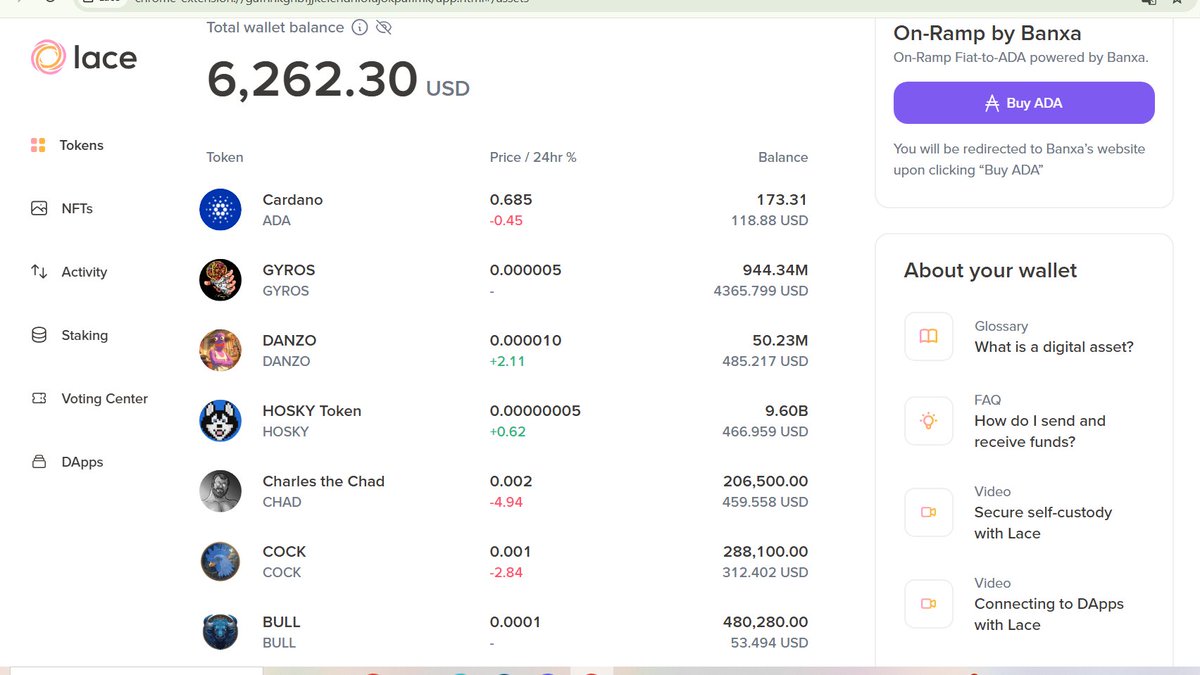Click the Voting Center ticket icon
This screenshot has height=675, width=1200.
(39, 398)
